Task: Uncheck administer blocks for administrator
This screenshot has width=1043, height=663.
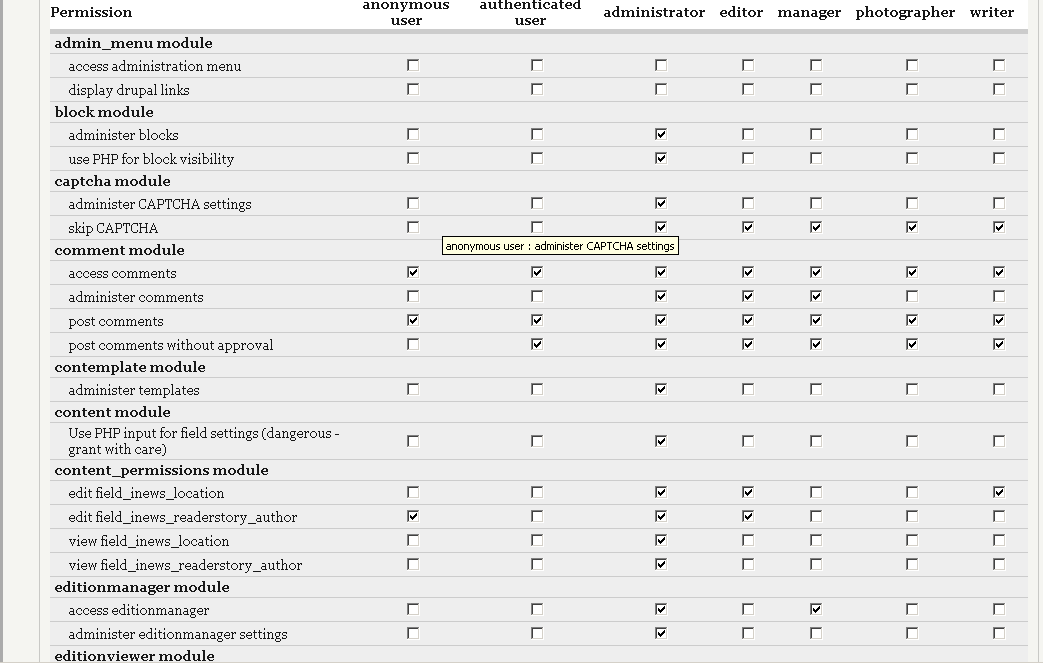Action: coord(661,134)
